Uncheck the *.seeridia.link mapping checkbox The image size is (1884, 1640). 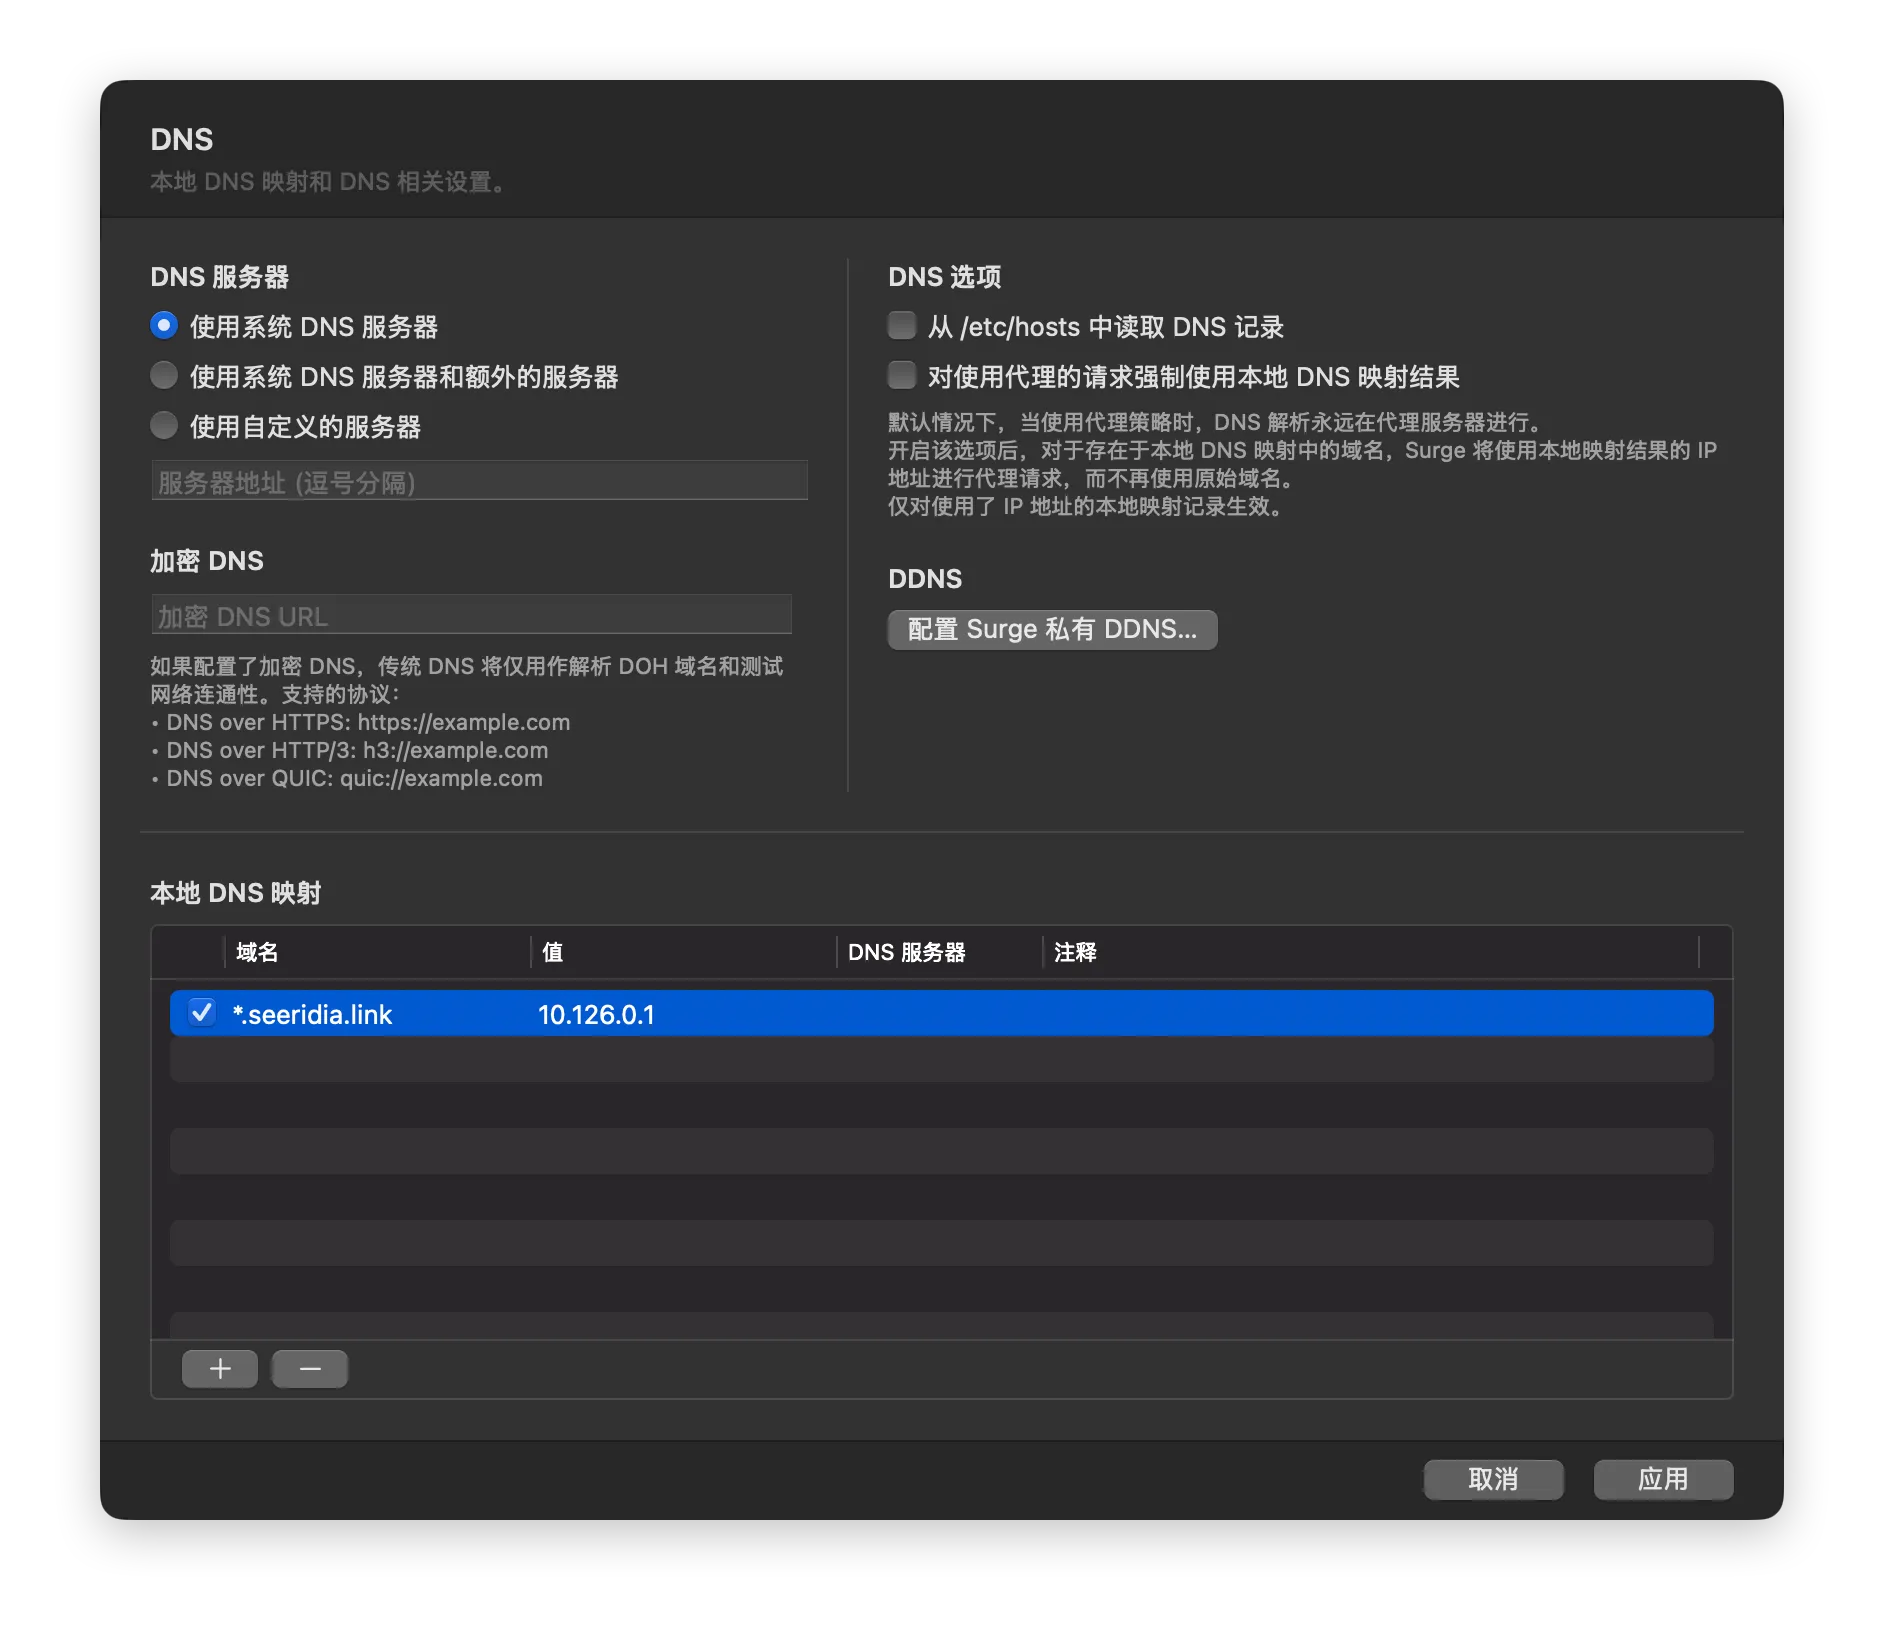(202, 1013)
